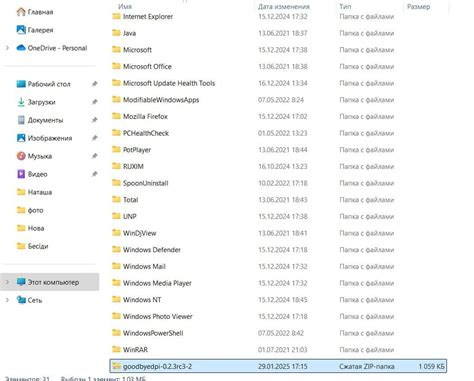
Task: Open the Главная home icon
Action: click(21, 12)
